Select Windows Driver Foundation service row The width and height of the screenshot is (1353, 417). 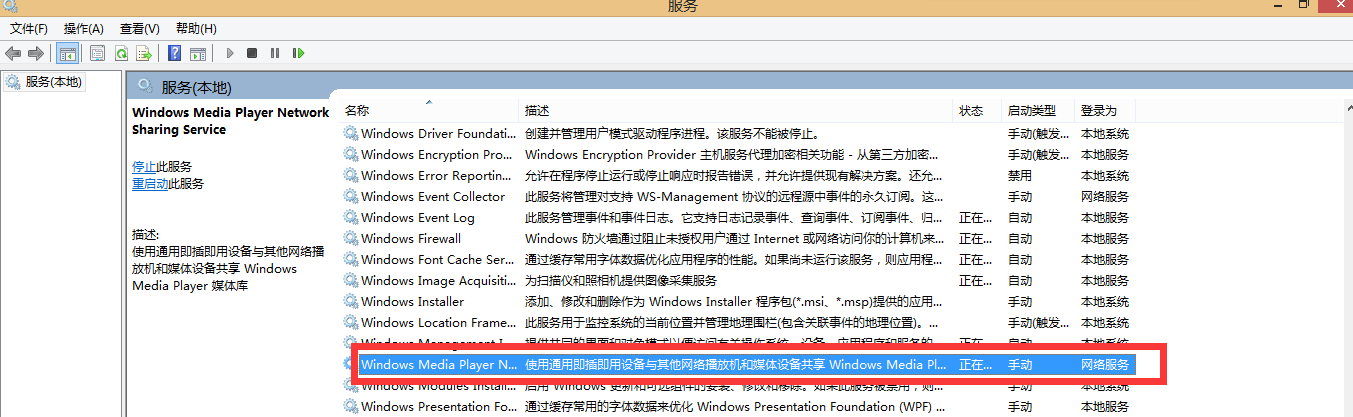pyautogui.click(x=738, y=133)
